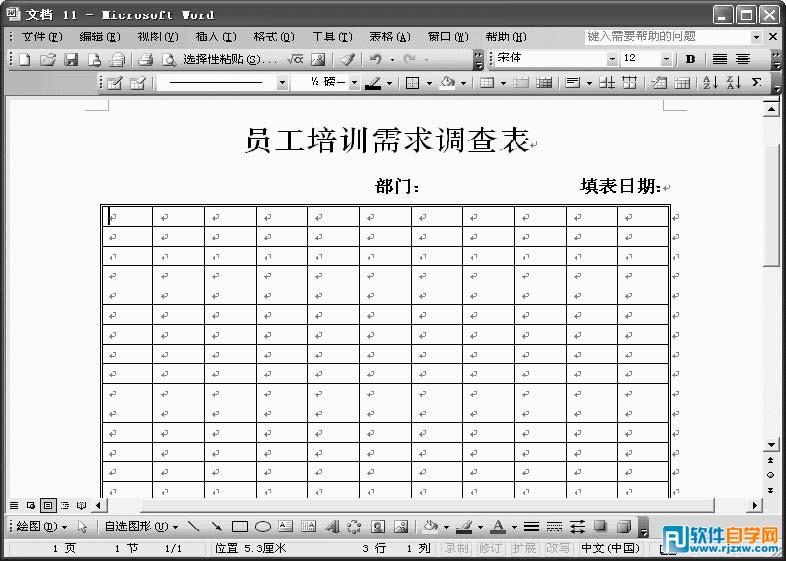This screenshot has height=561, width=786.
Task: Click the equation editor square-root icon
Action: (x=295, y=60)
